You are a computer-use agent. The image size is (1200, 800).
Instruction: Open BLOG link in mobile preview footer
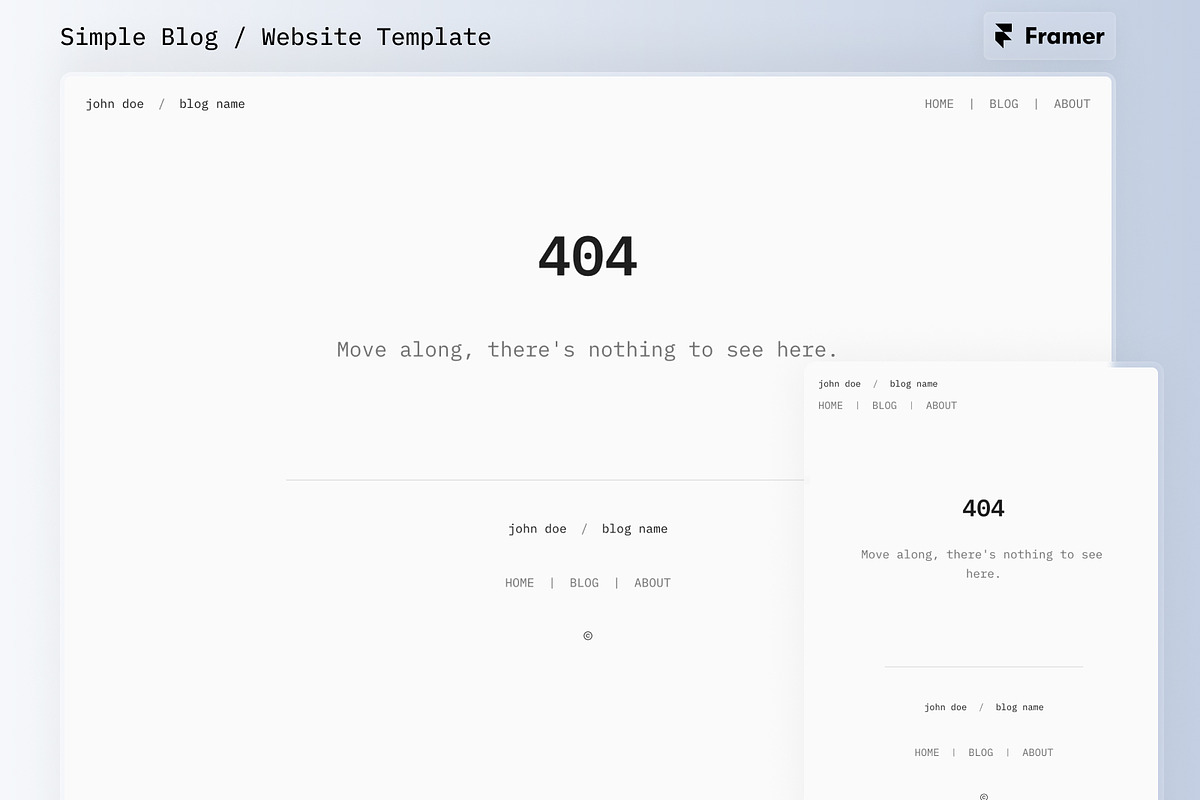coord(981,753)
